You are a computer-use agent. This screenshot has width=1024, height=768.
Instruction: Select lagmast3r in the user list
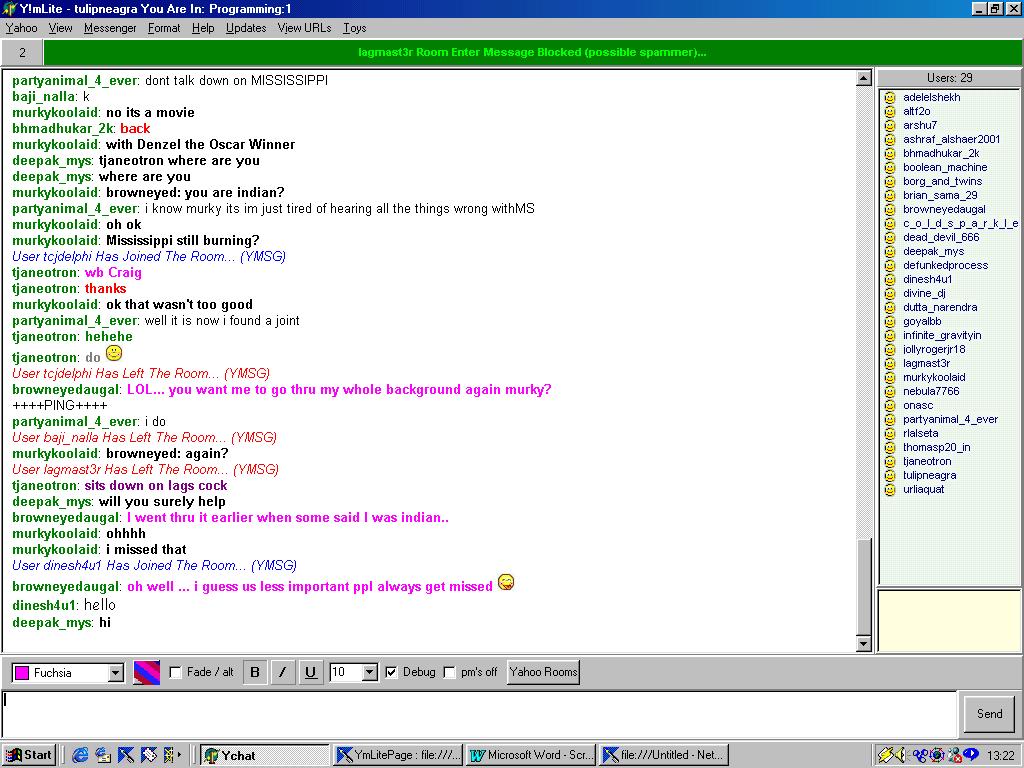(926, 364)
